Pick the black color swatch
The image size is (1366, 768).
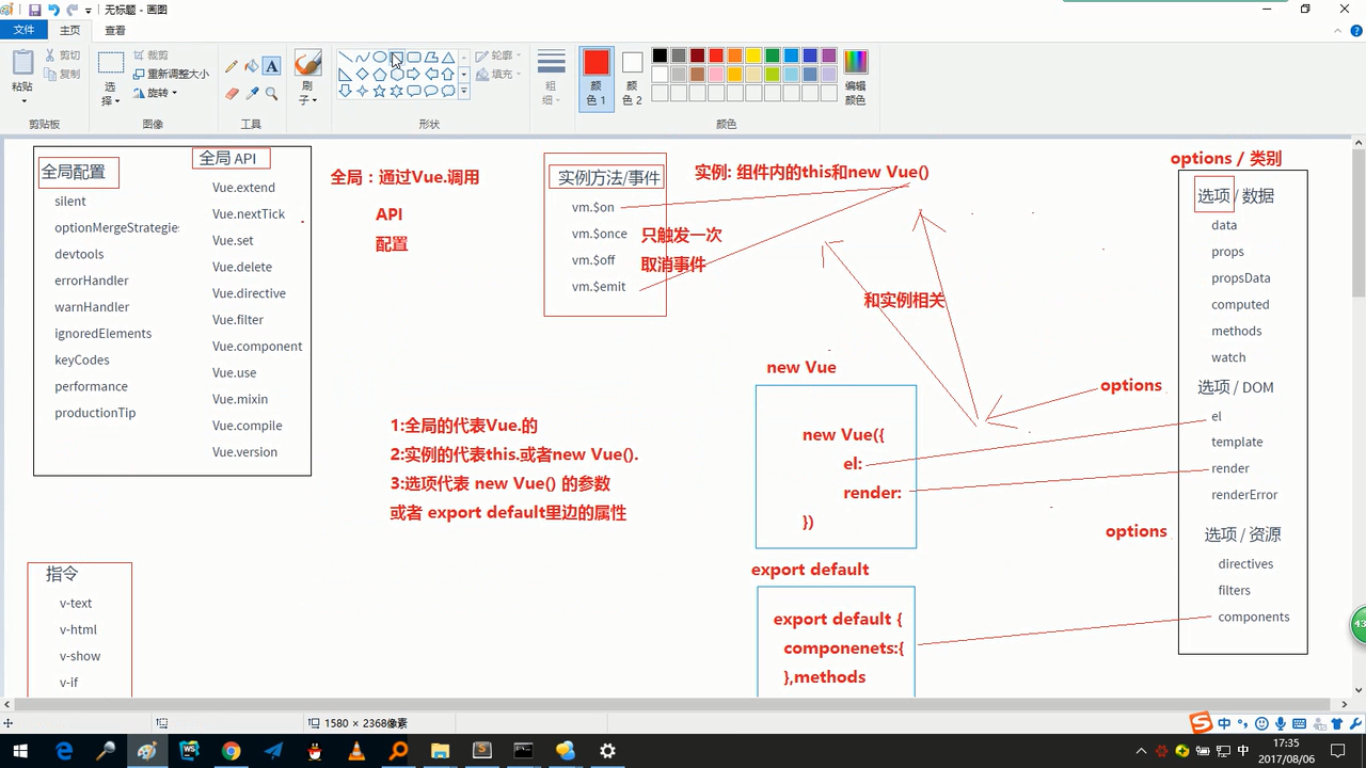[660, 56]
